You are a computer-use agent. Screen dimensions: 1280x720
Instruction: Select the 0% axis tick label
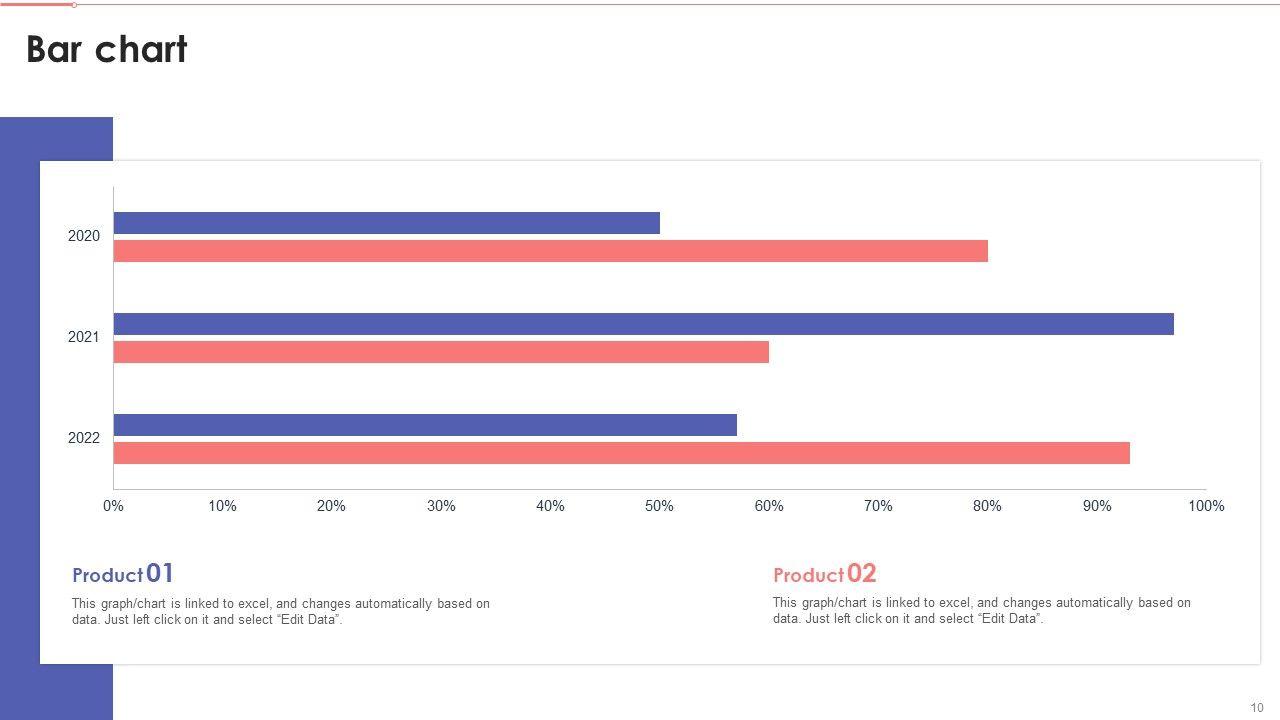pos(113,506)
